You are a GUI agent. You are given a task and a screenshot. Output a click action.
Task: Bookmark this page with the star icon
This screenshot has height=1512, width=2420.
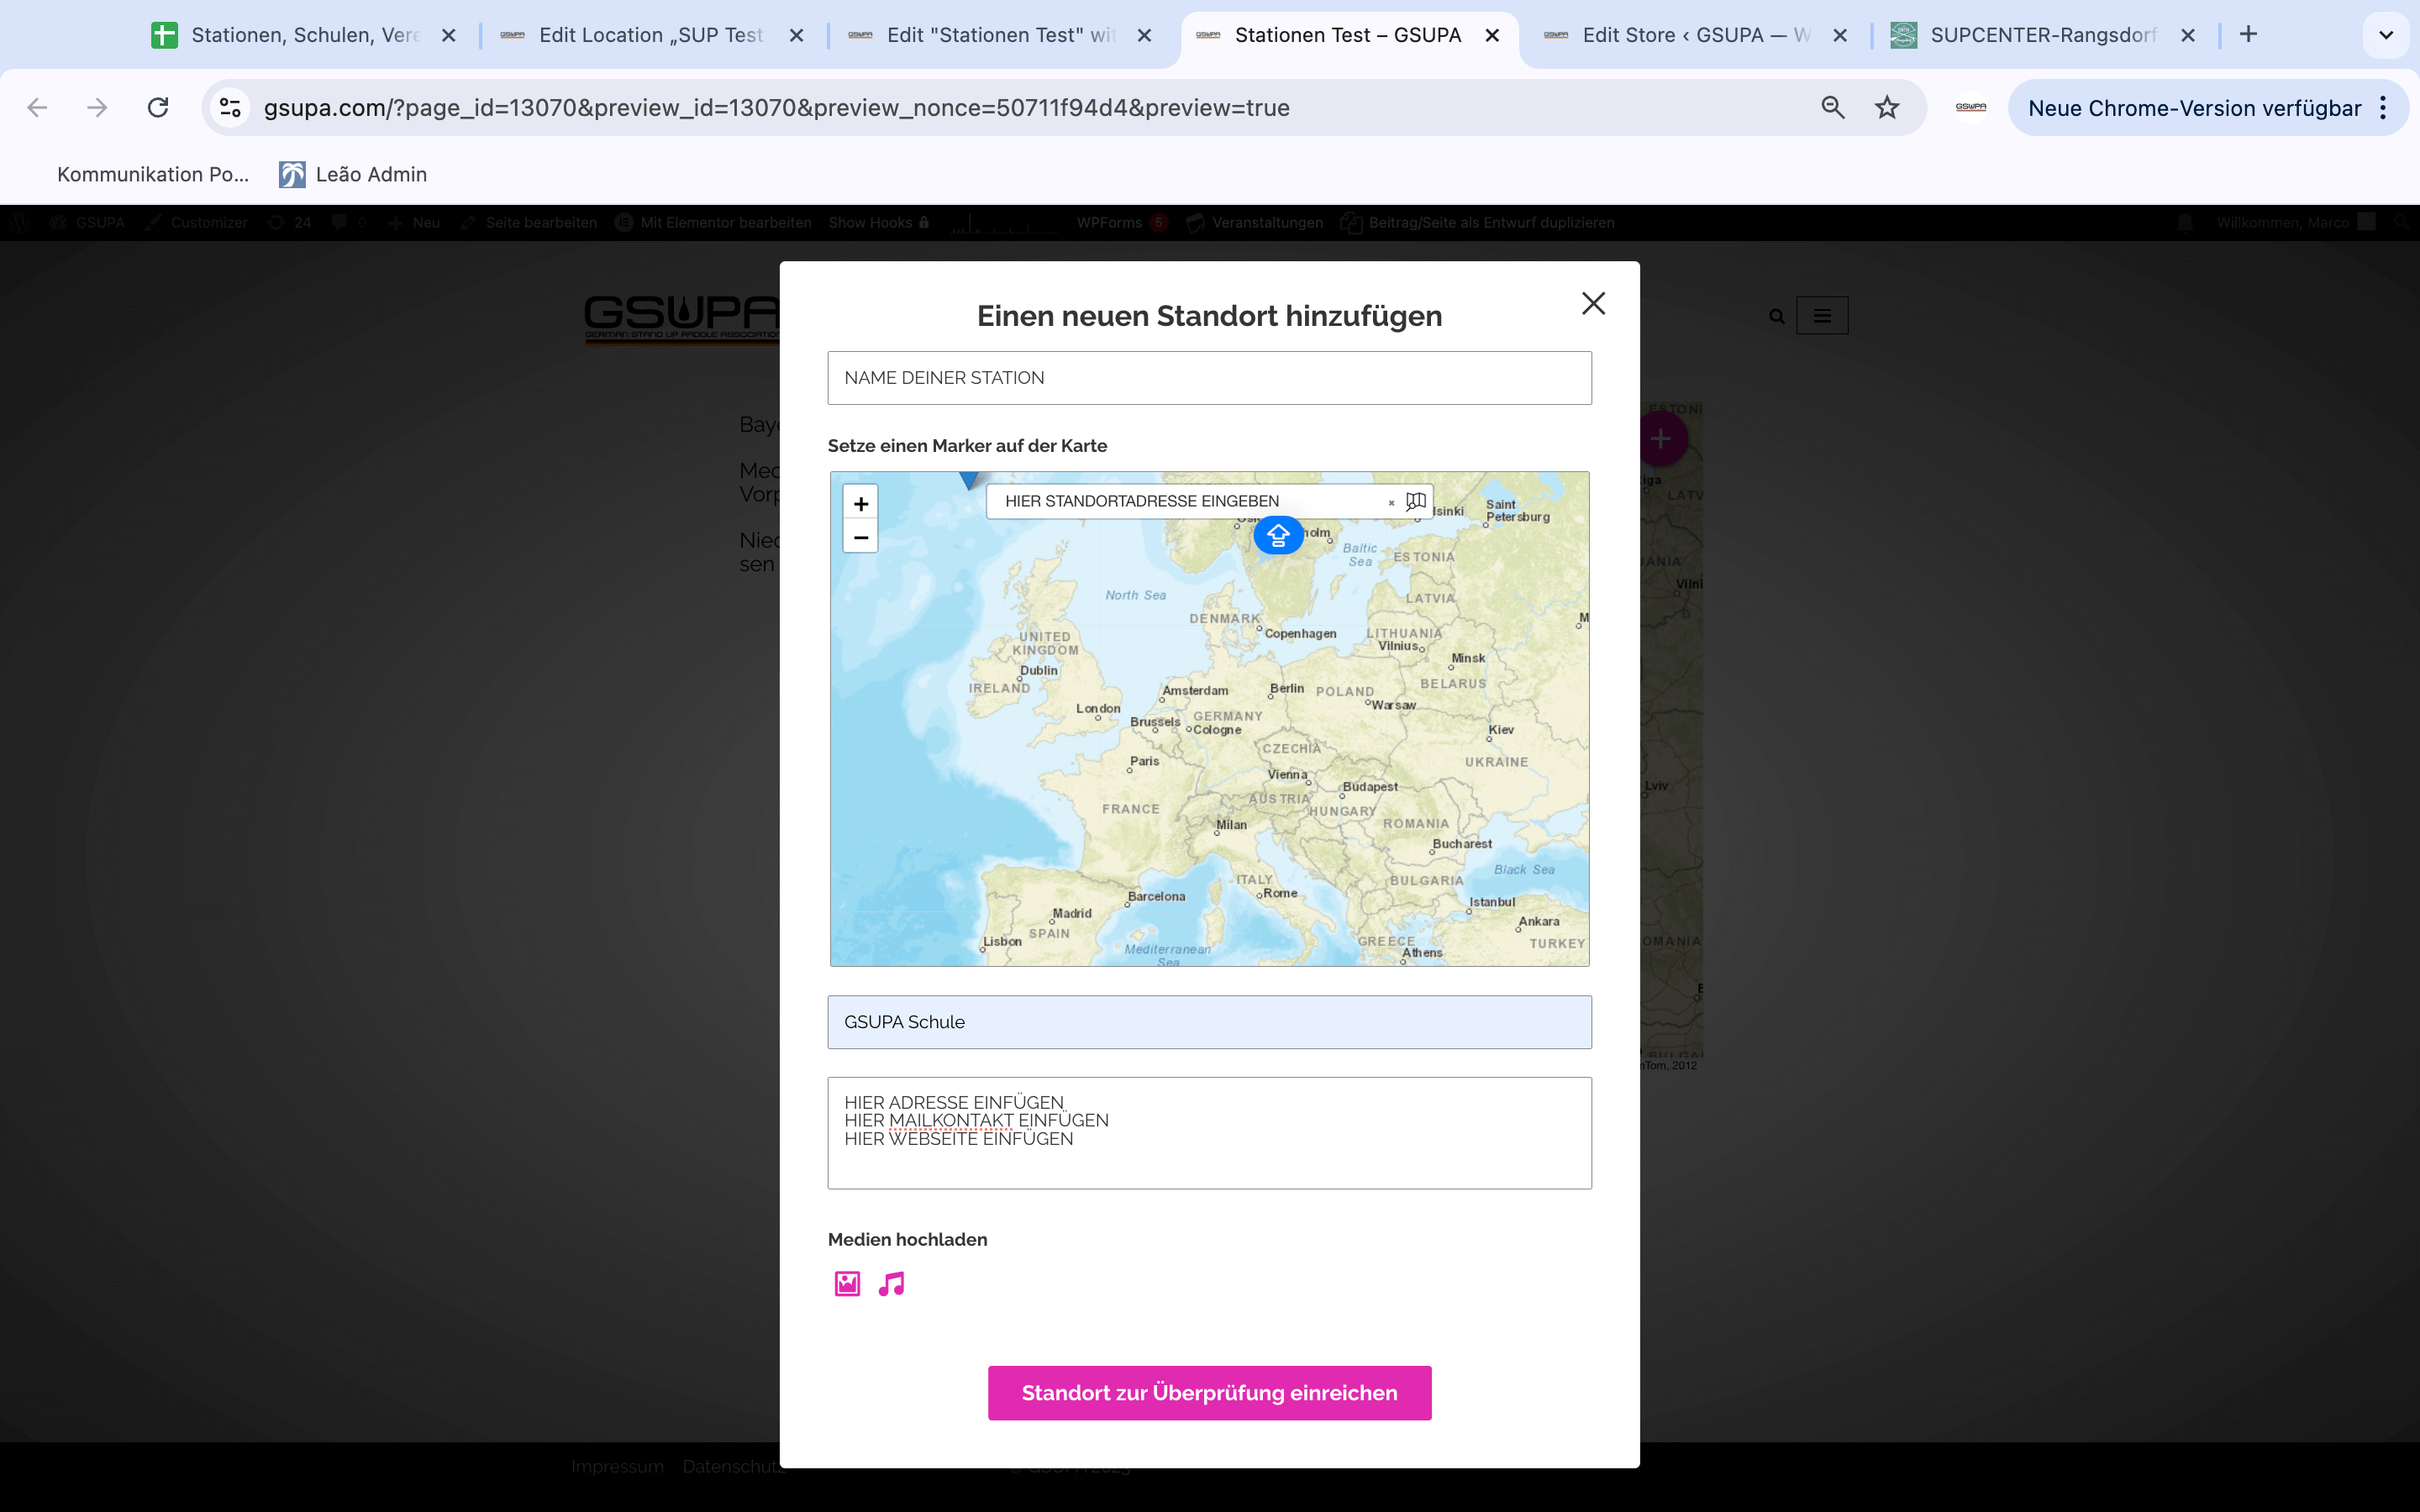click(x=1886, y=108)
